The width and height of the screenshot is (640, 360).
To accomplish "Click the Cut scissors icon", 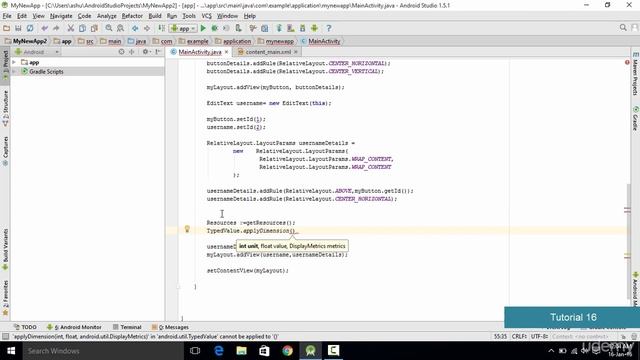I will coord(71,28).
